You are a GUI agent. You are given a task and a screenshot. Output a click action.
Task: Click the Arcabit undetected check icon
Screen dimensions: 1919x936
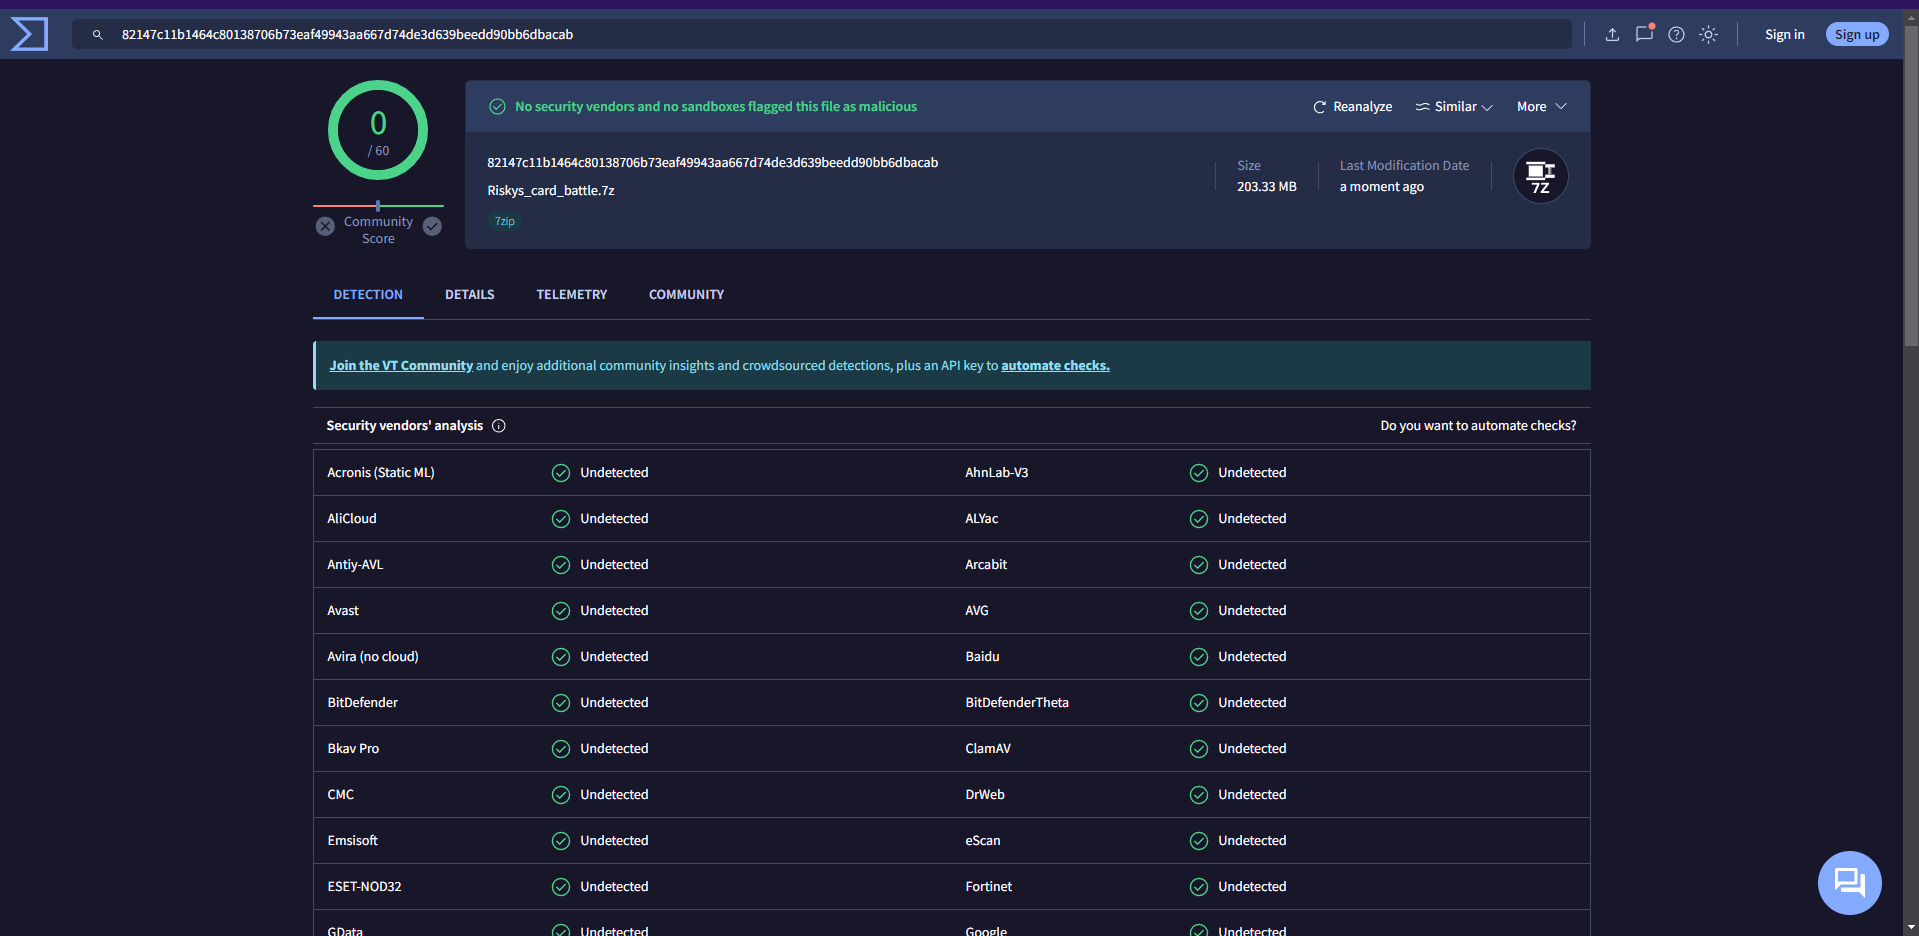[1199, 565]
